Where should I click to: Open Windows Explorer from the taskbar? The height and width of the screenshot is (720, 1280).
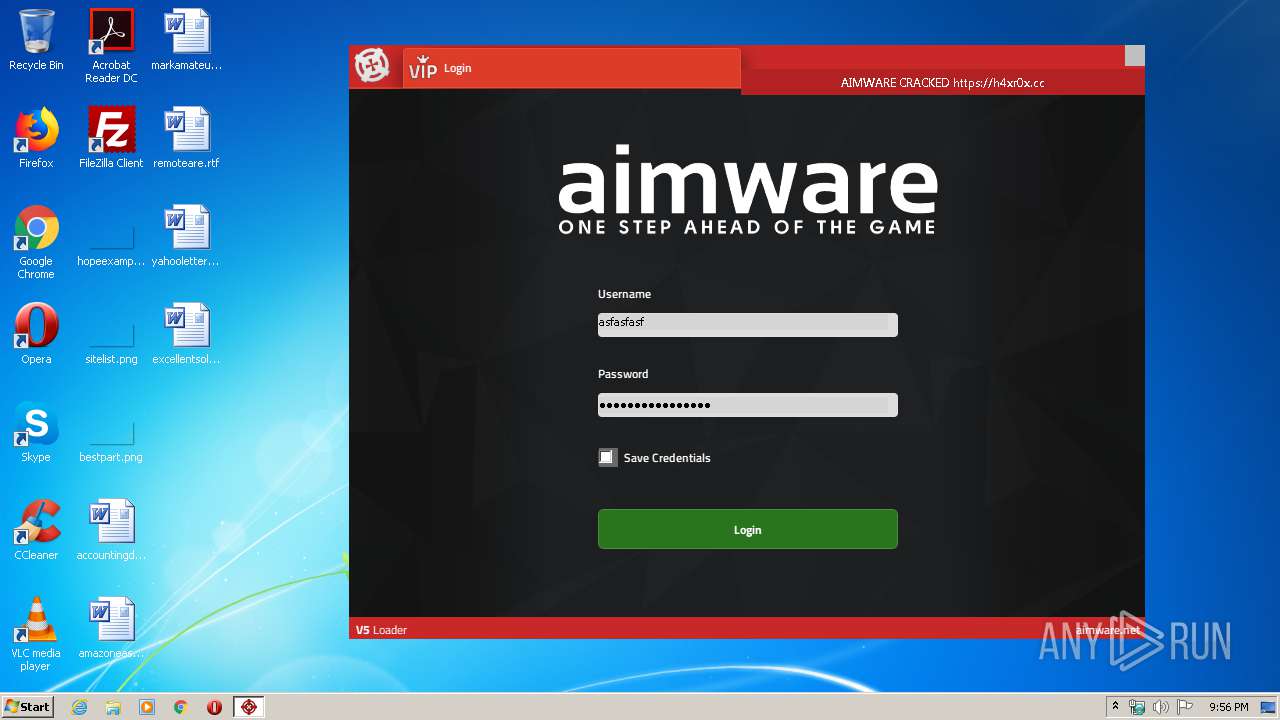click(113, 707)
